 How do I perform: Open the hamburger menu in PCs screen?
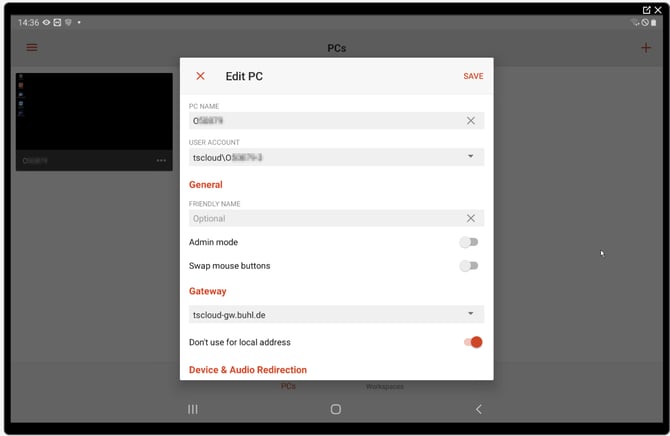(32, 47)
